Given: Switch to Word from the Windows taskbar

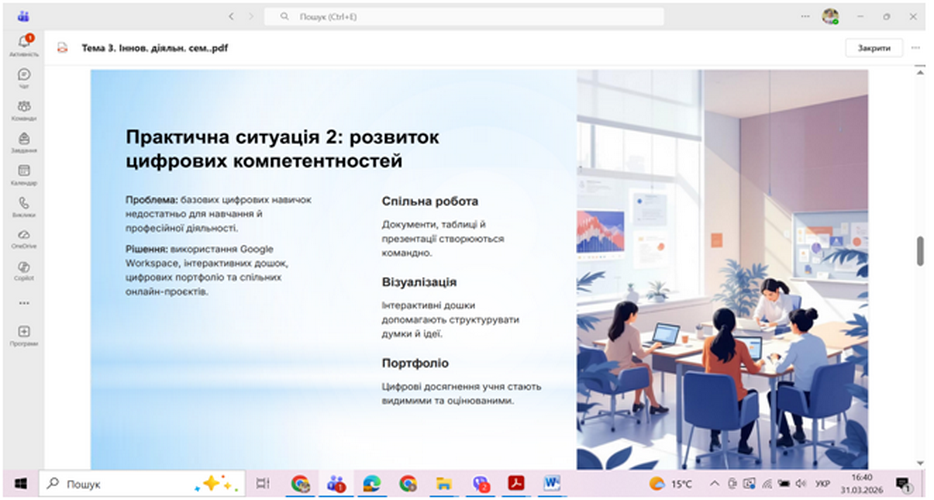Looking at the screenshot, I should click(551, 484).
